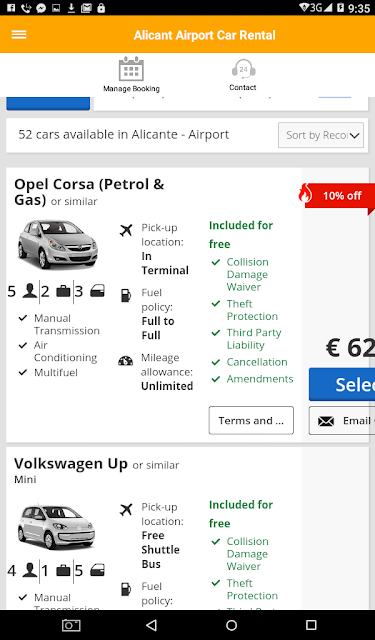
Task: Tap the Opel Corsa Cancellation checkmark
Action: point(216,362)
